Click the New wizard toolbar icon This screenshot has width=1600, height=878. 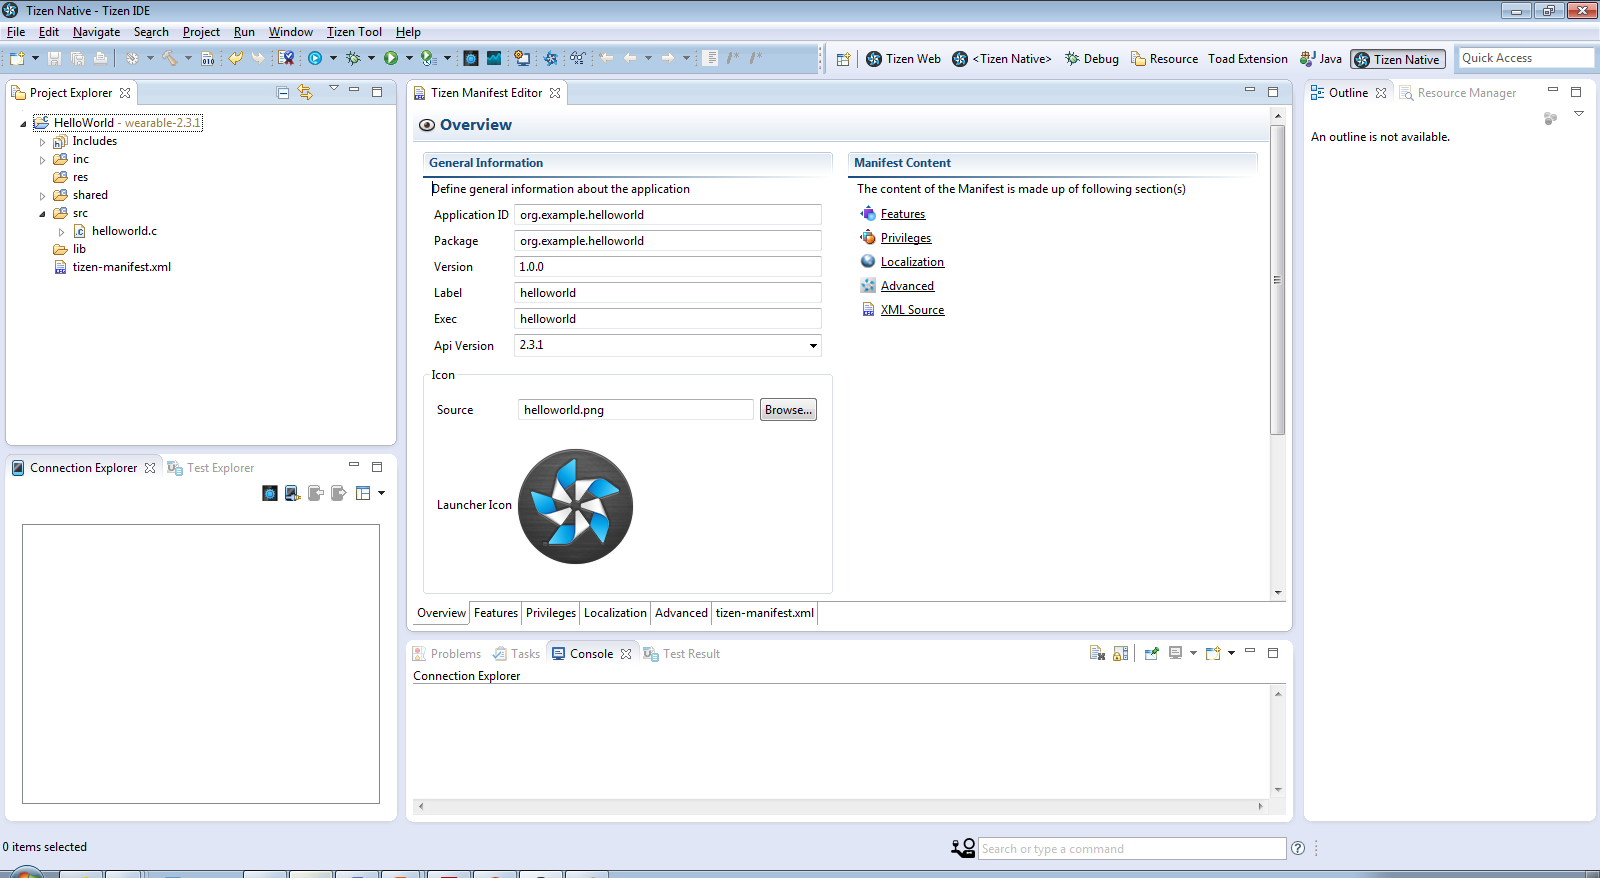17,58
